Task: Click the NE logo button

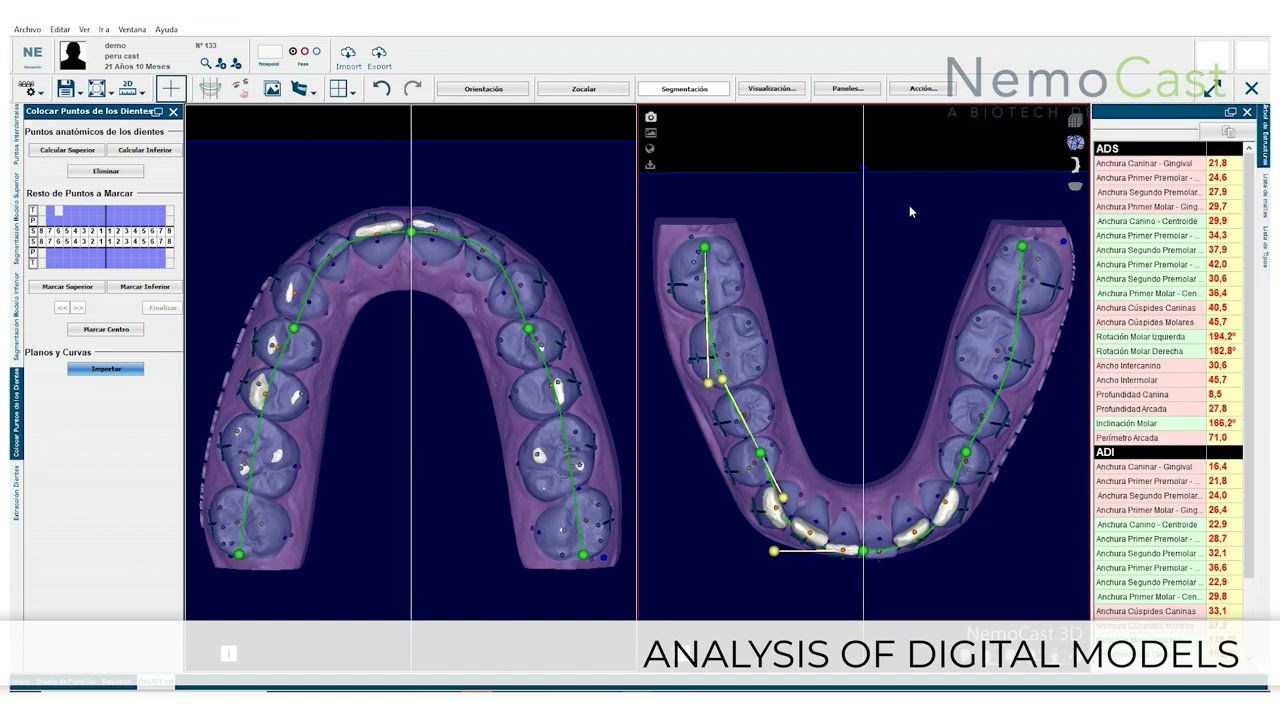Action: pyautogui.click(x=33, y=55)
